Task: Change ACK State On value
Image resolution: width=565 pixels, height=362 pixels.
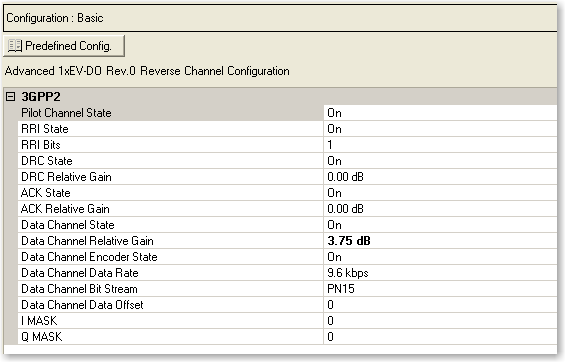Action: (440, 193)
